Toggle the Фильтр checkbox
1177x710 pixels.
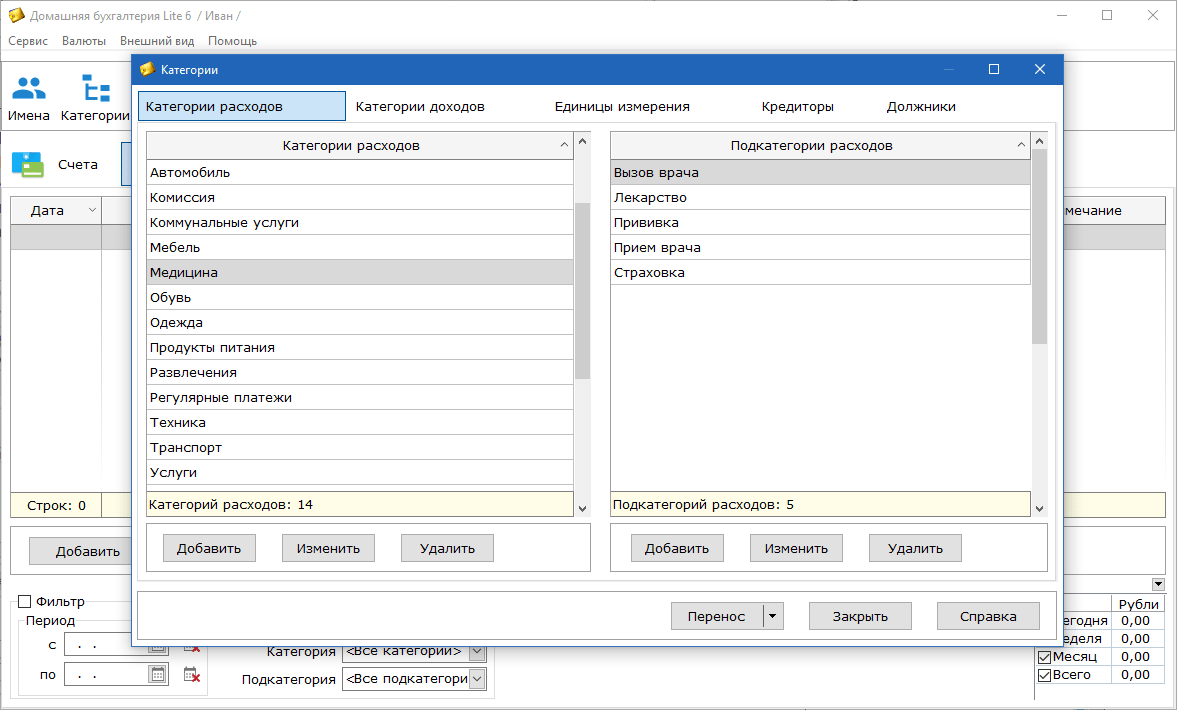[24, 601]
